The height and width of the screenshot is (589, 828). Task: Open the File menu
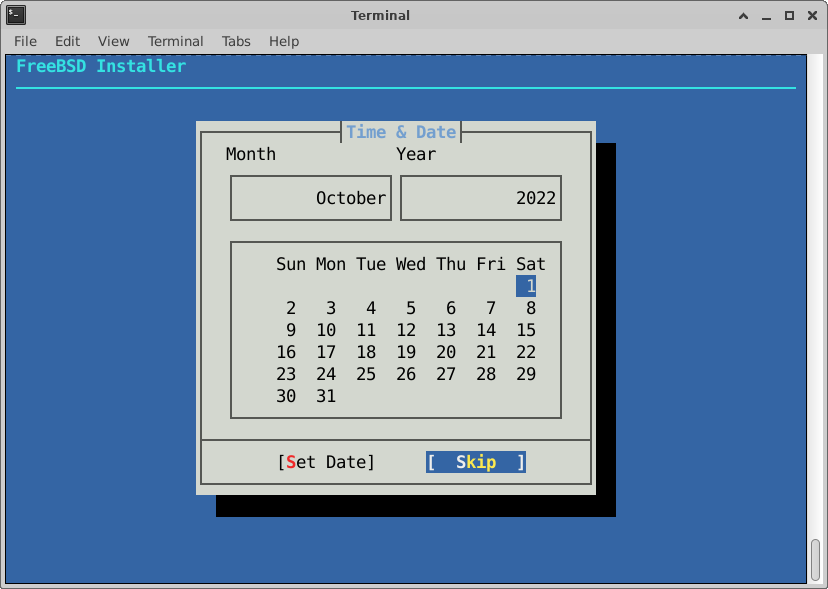click(x=25, y=41)
